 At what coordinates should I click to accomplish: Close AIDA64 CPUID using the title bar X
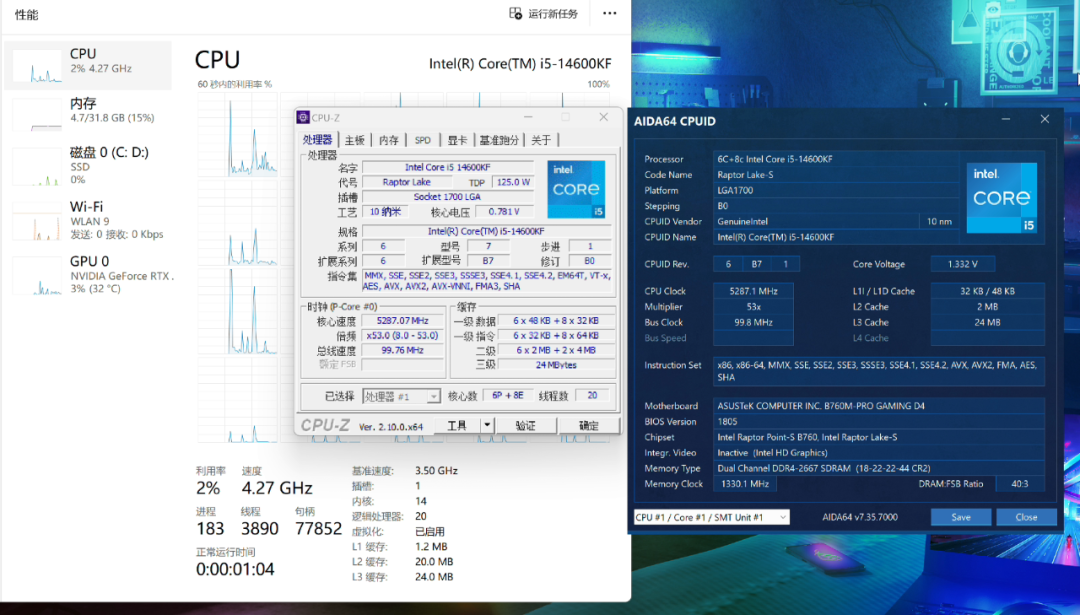1045,120
